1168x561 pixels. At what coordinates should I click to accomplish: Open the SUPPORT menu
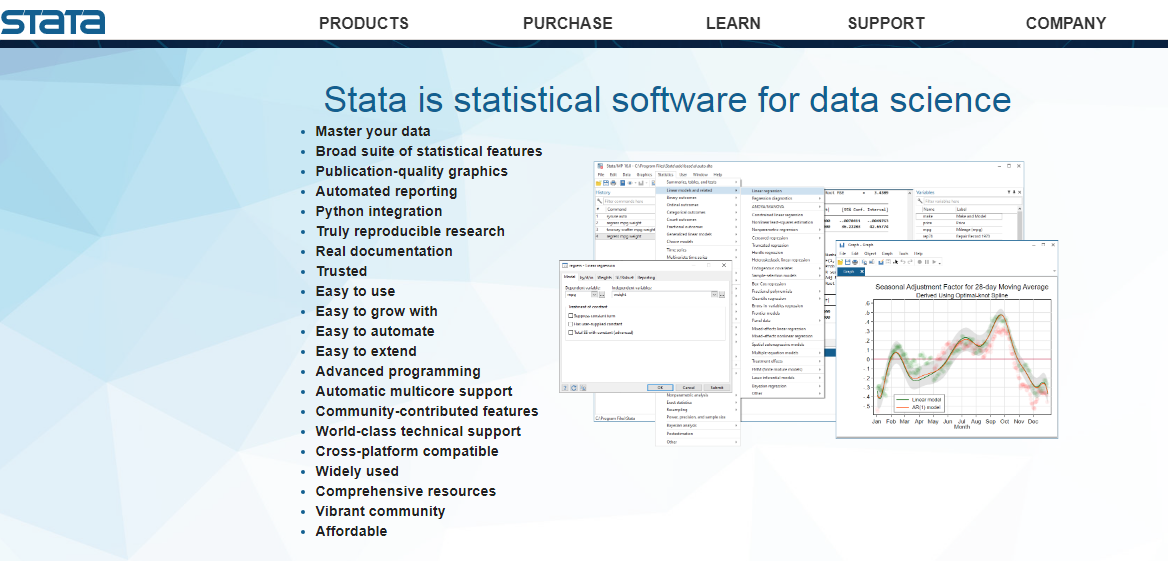coord(886,23)
